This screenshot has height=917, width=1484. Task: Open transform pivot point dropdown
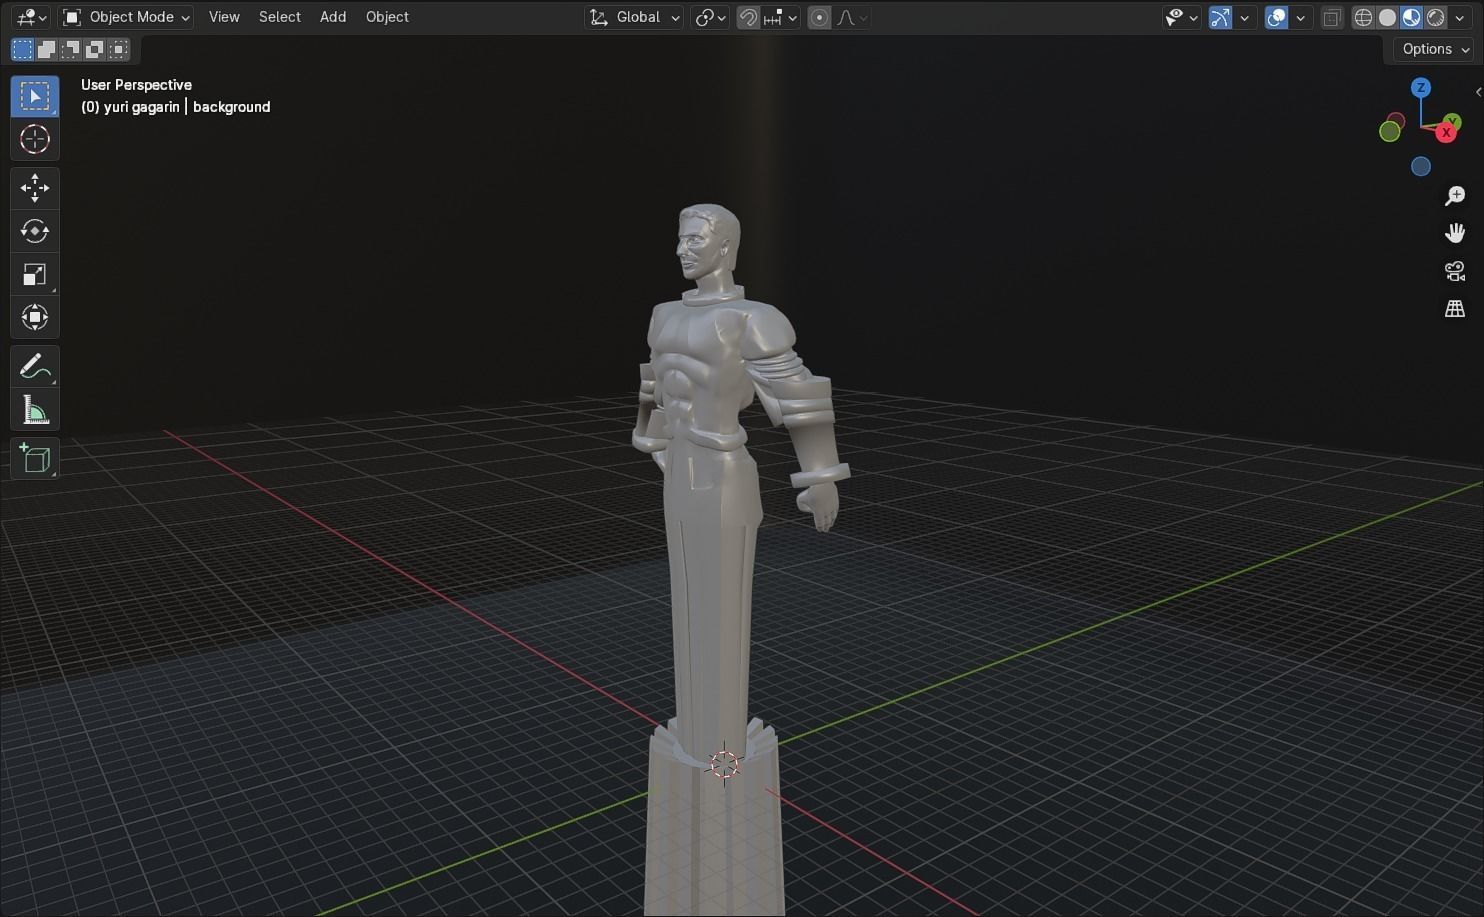pos(710,17)
